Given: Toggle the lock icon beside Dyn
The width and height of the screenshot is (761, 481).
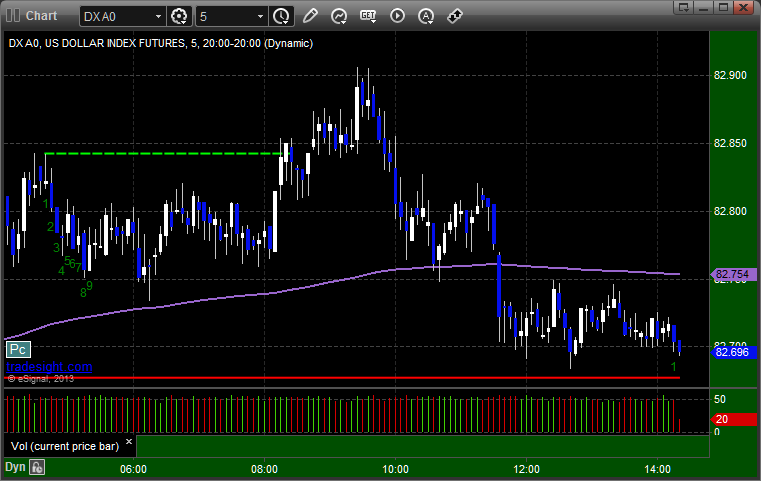Looking at the screenshot, I should tap(37, 467).
